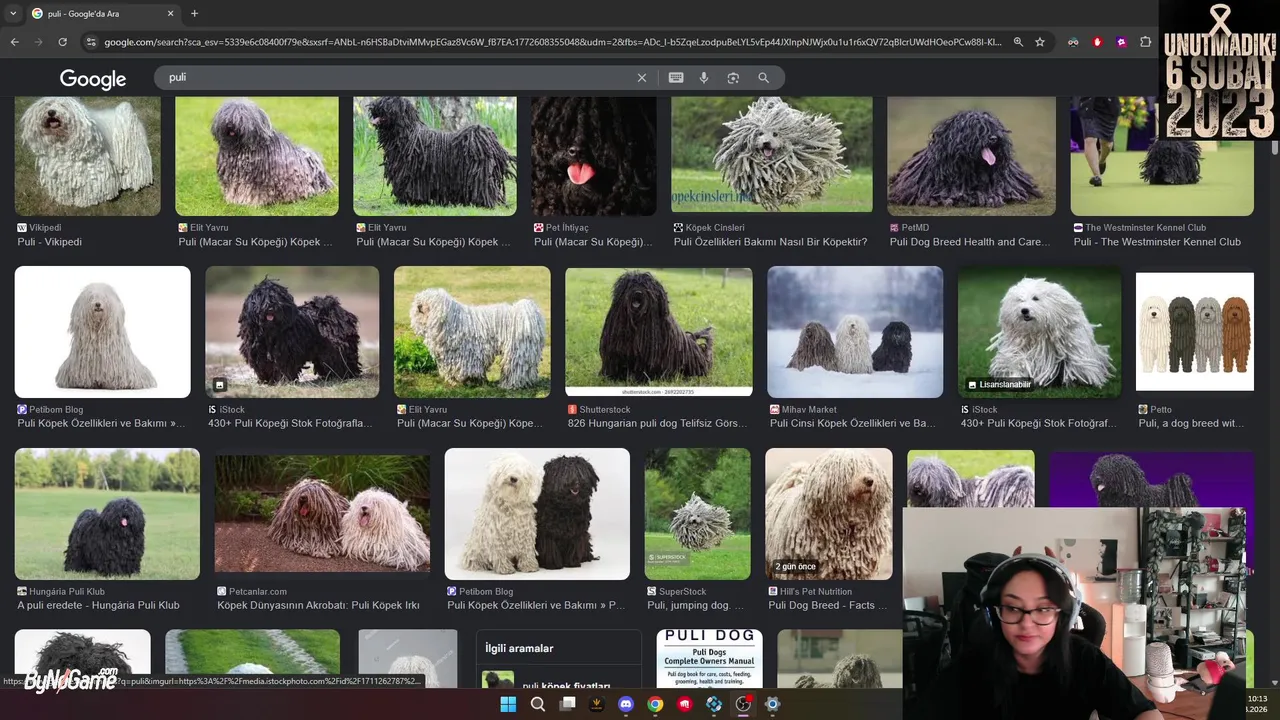The height and width of the screenshot is (720, 1280).
Task: Click the magnifier search button
Action: 764,78
